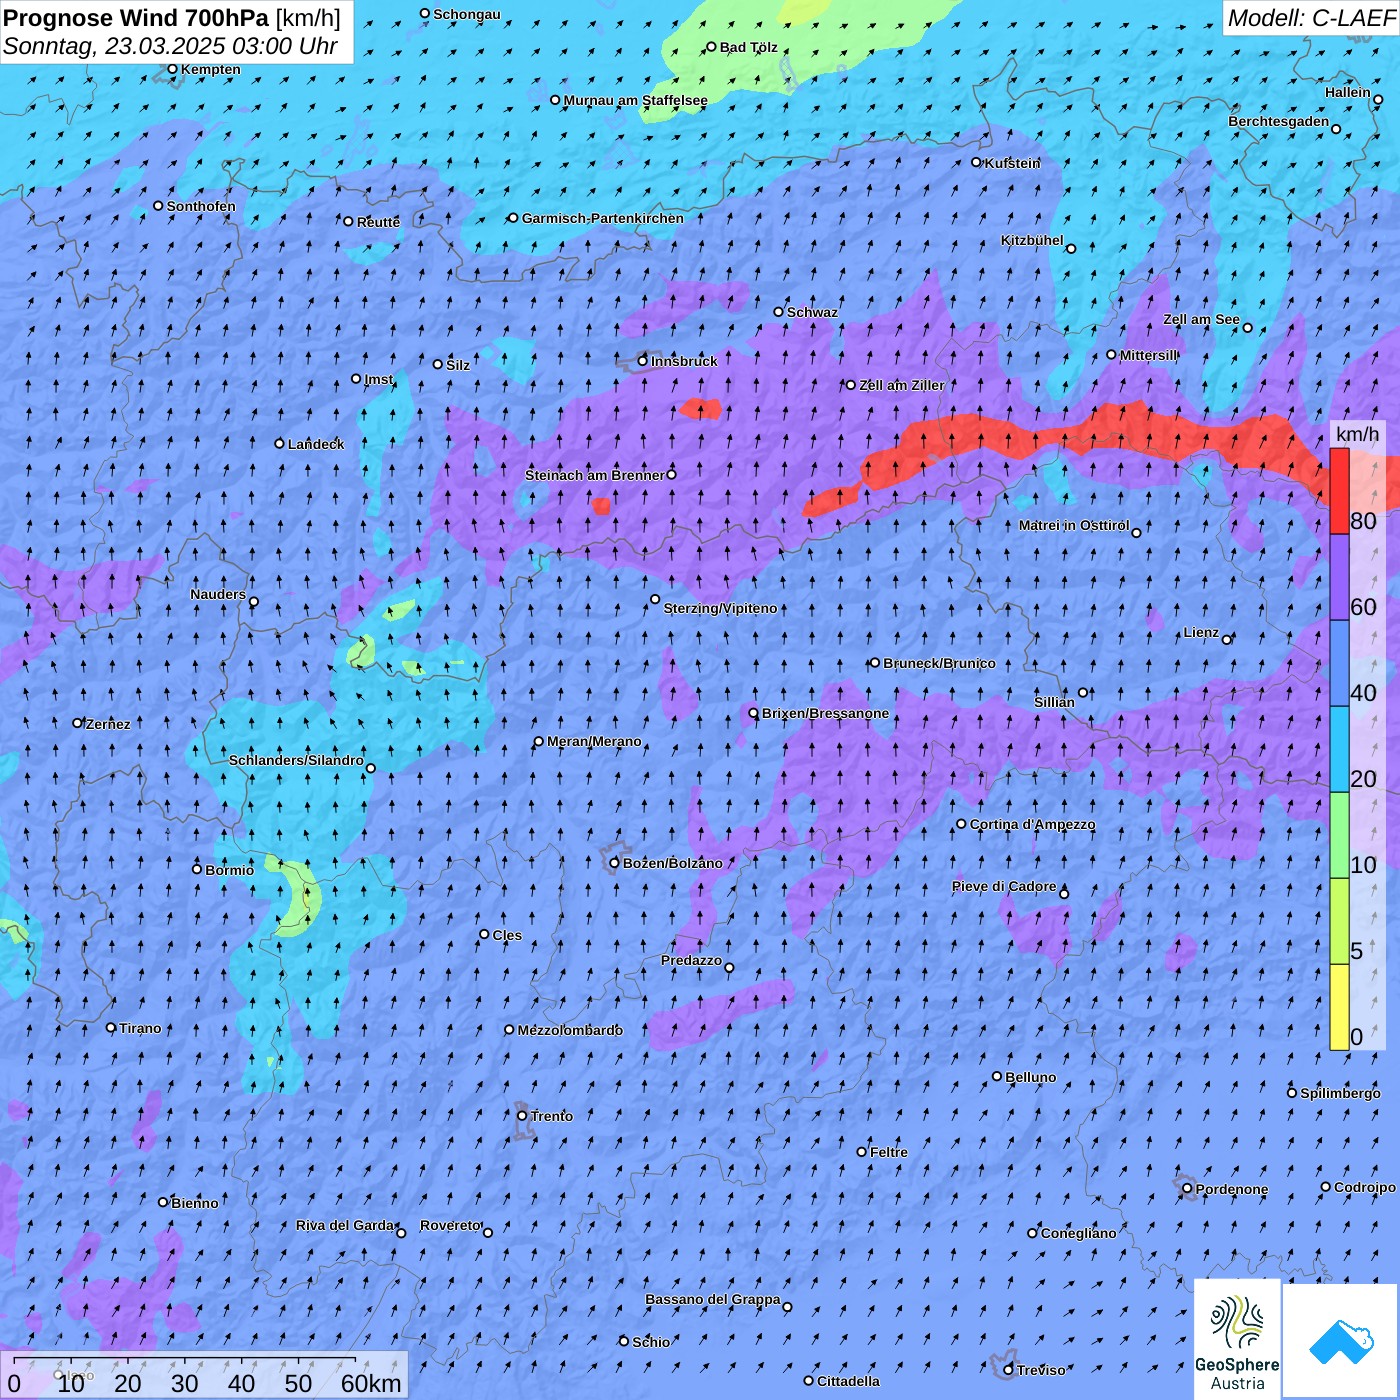Click the 'Mittersill' label
This screenshot has height=1400, width=1400.
1148,355
